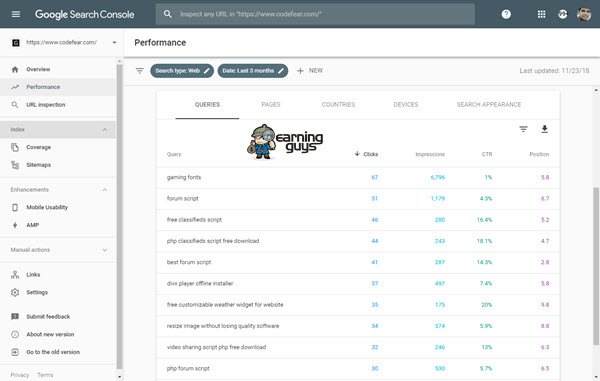The image size is (600, 381).
Task: Click the AMP lightning icon
Action: [x=15, y=225]
